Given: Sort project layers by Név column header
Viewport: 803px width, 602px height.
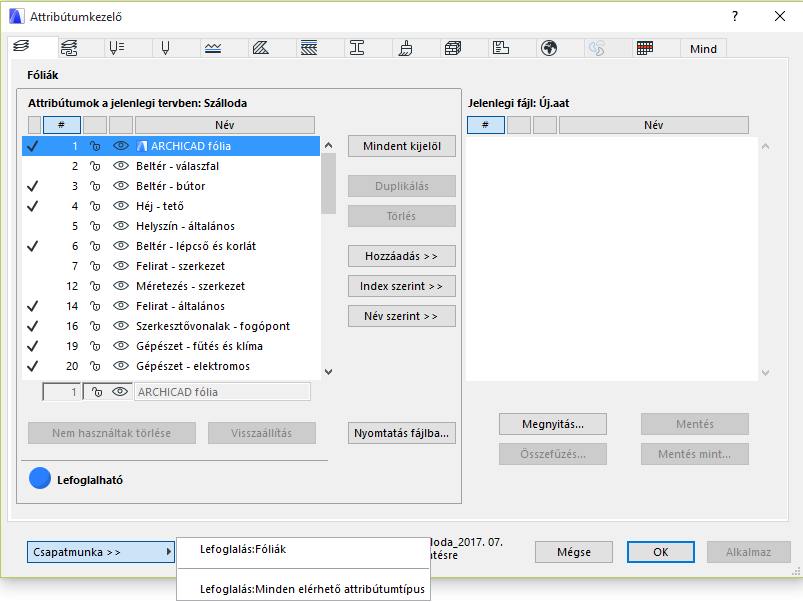Looking at the screenshot, I should (x=225, y=125).
